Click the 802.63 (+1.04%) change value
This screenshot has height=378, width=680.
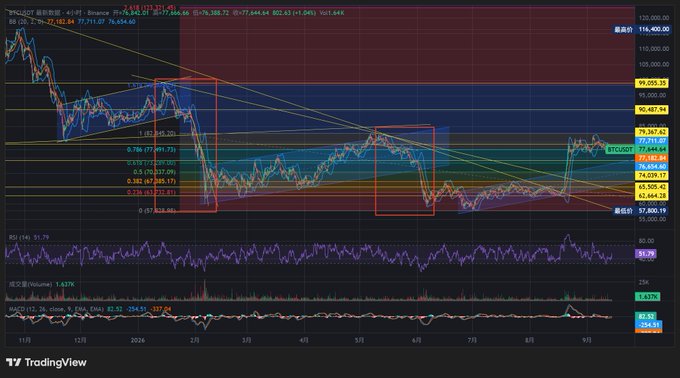[x=294, y=13]
